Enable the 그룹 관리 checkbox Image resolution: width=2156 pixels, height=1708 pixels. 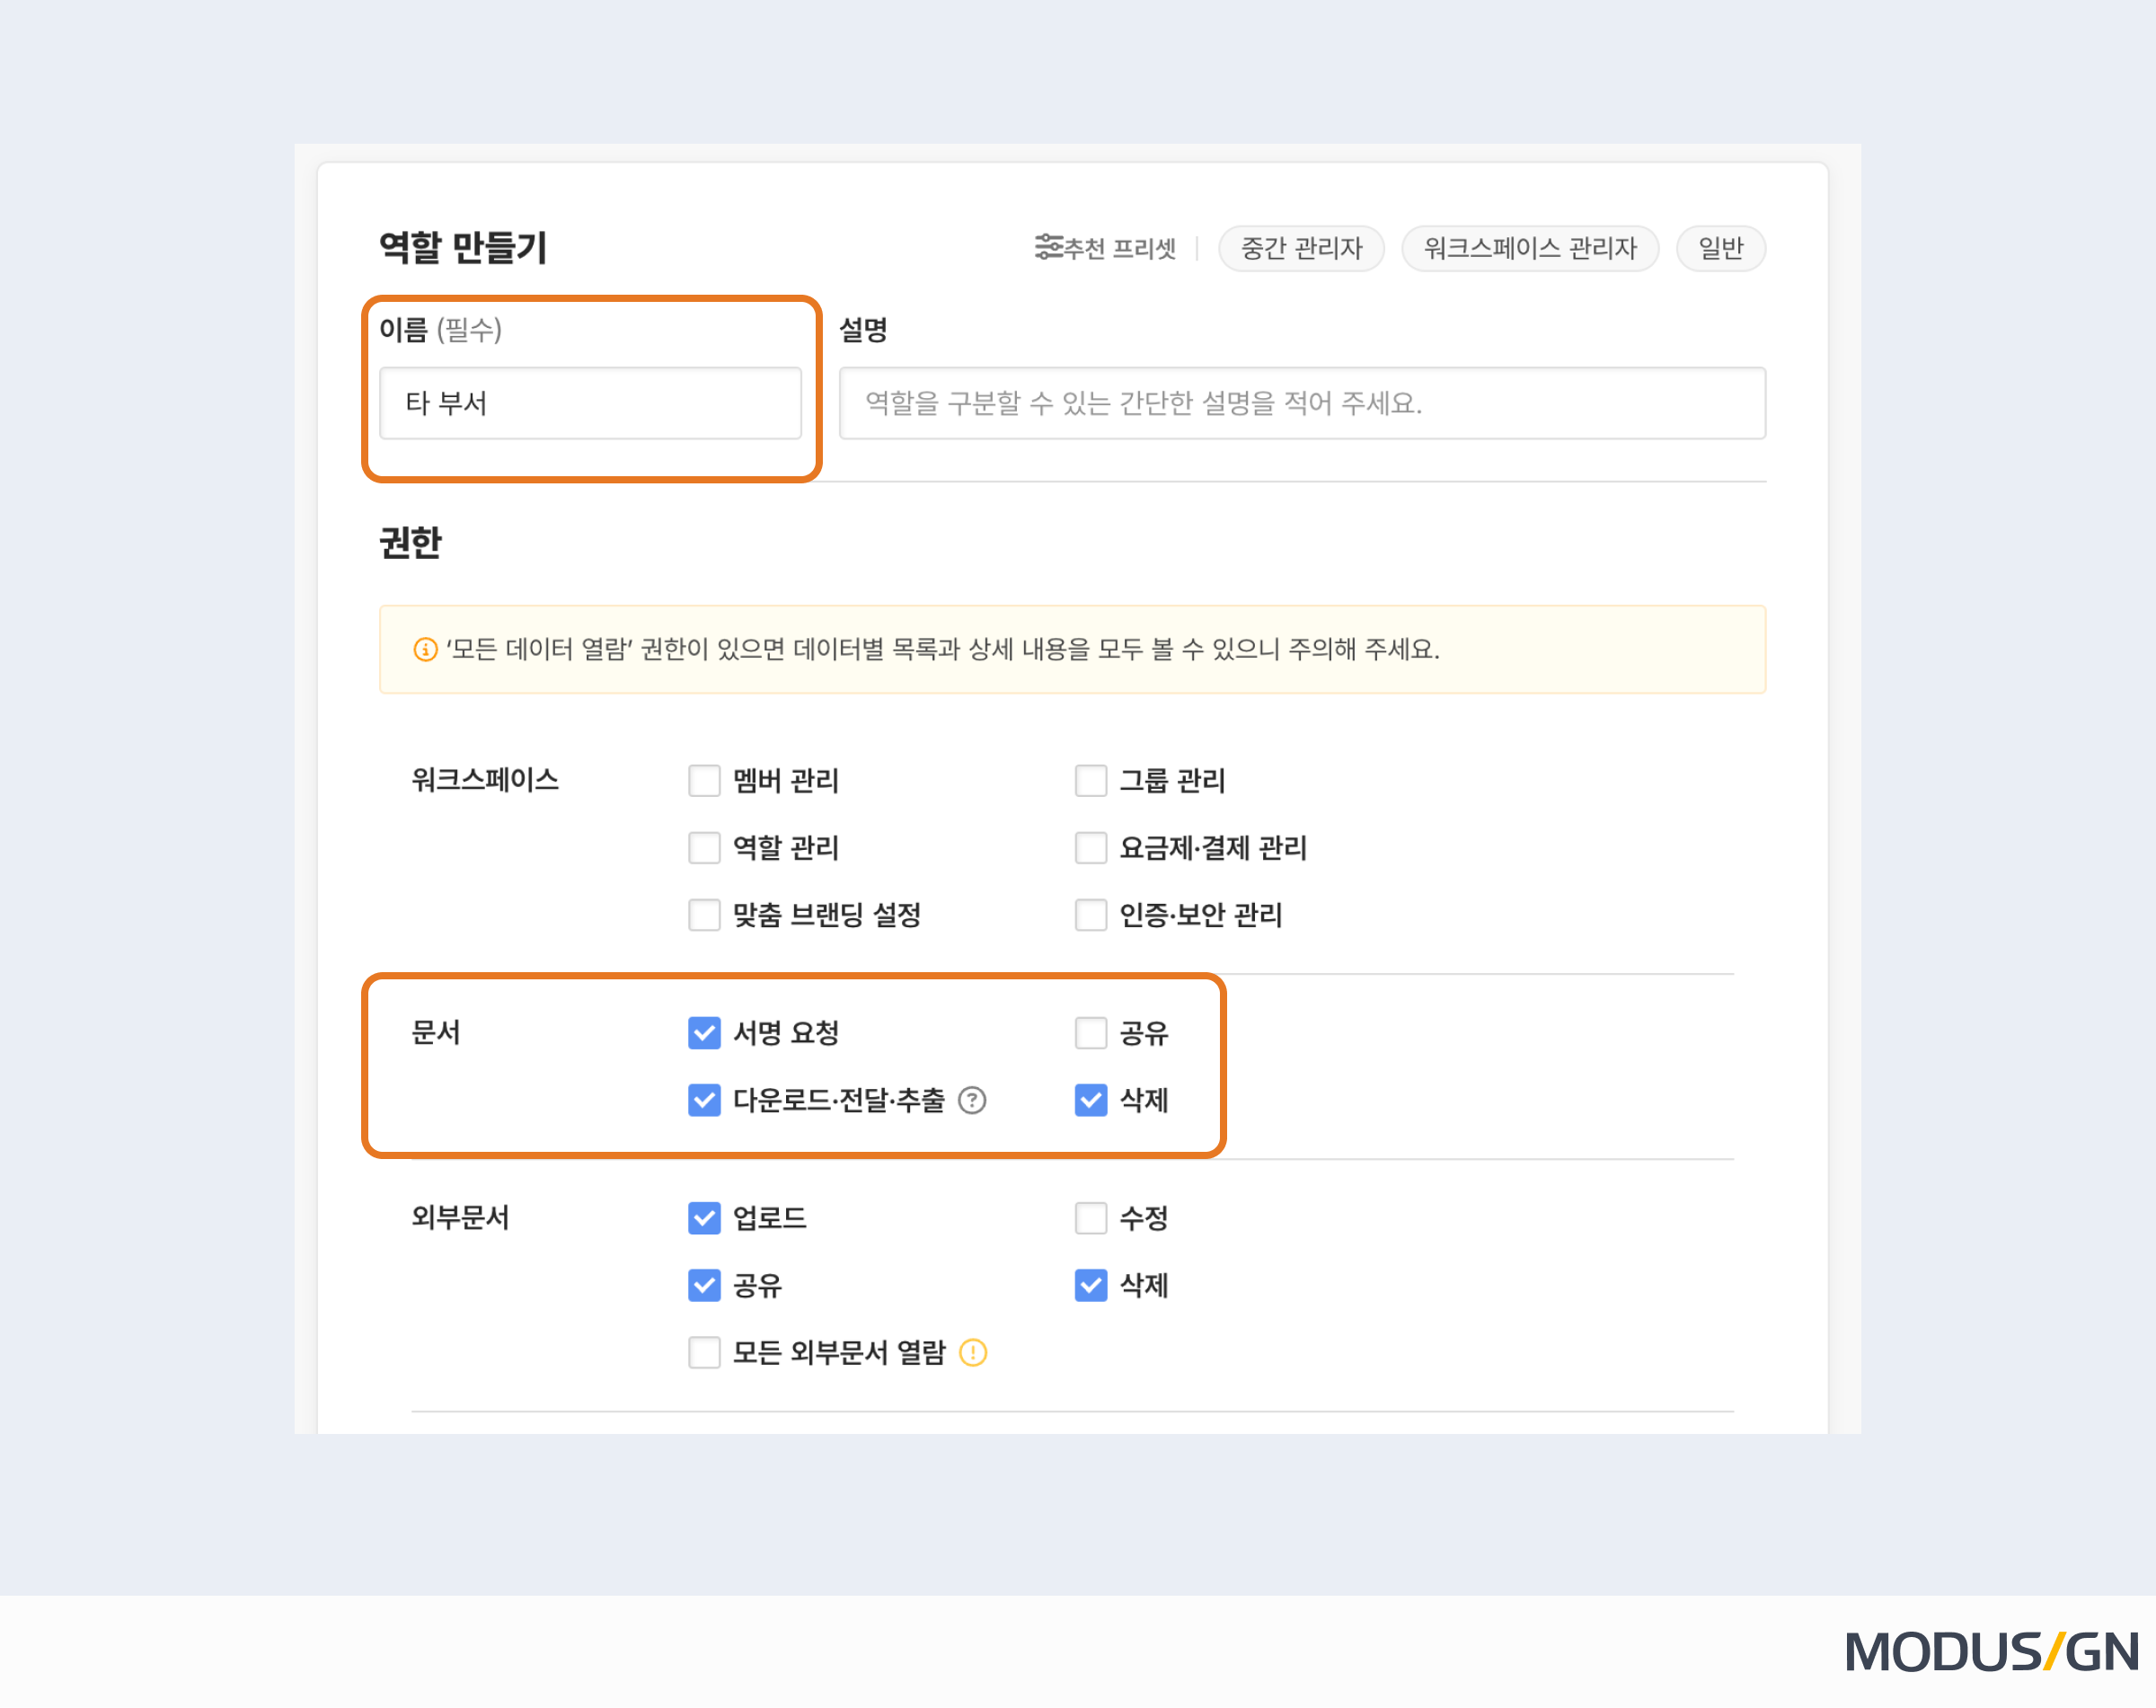pyautogui.click(x=1090, y=780)
